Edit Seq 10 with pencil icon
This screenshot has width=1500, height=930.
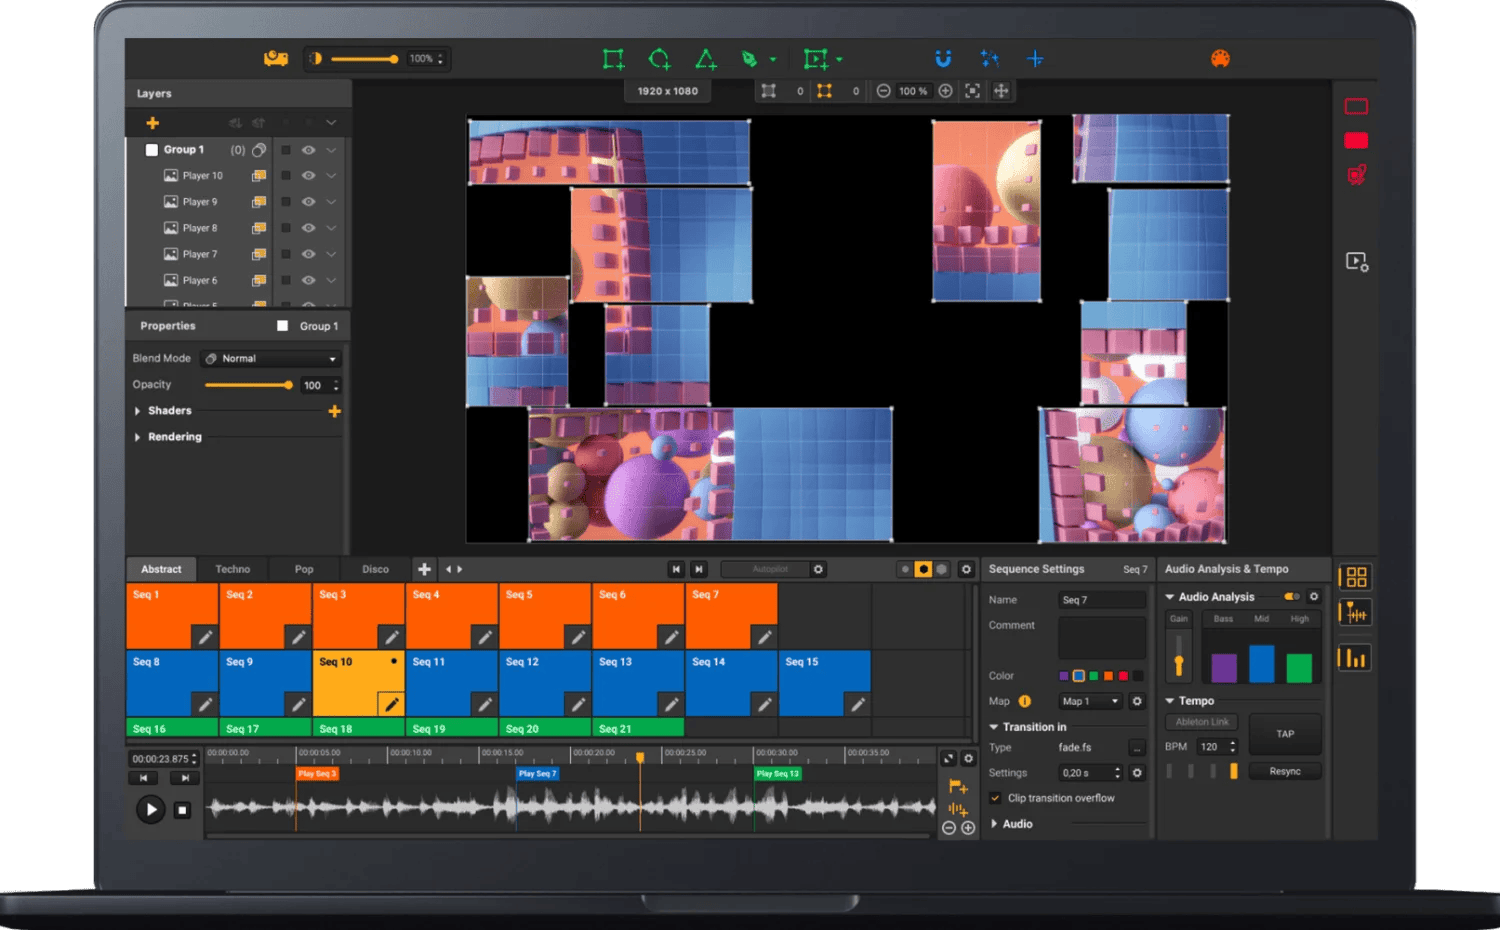pos(391,704)
